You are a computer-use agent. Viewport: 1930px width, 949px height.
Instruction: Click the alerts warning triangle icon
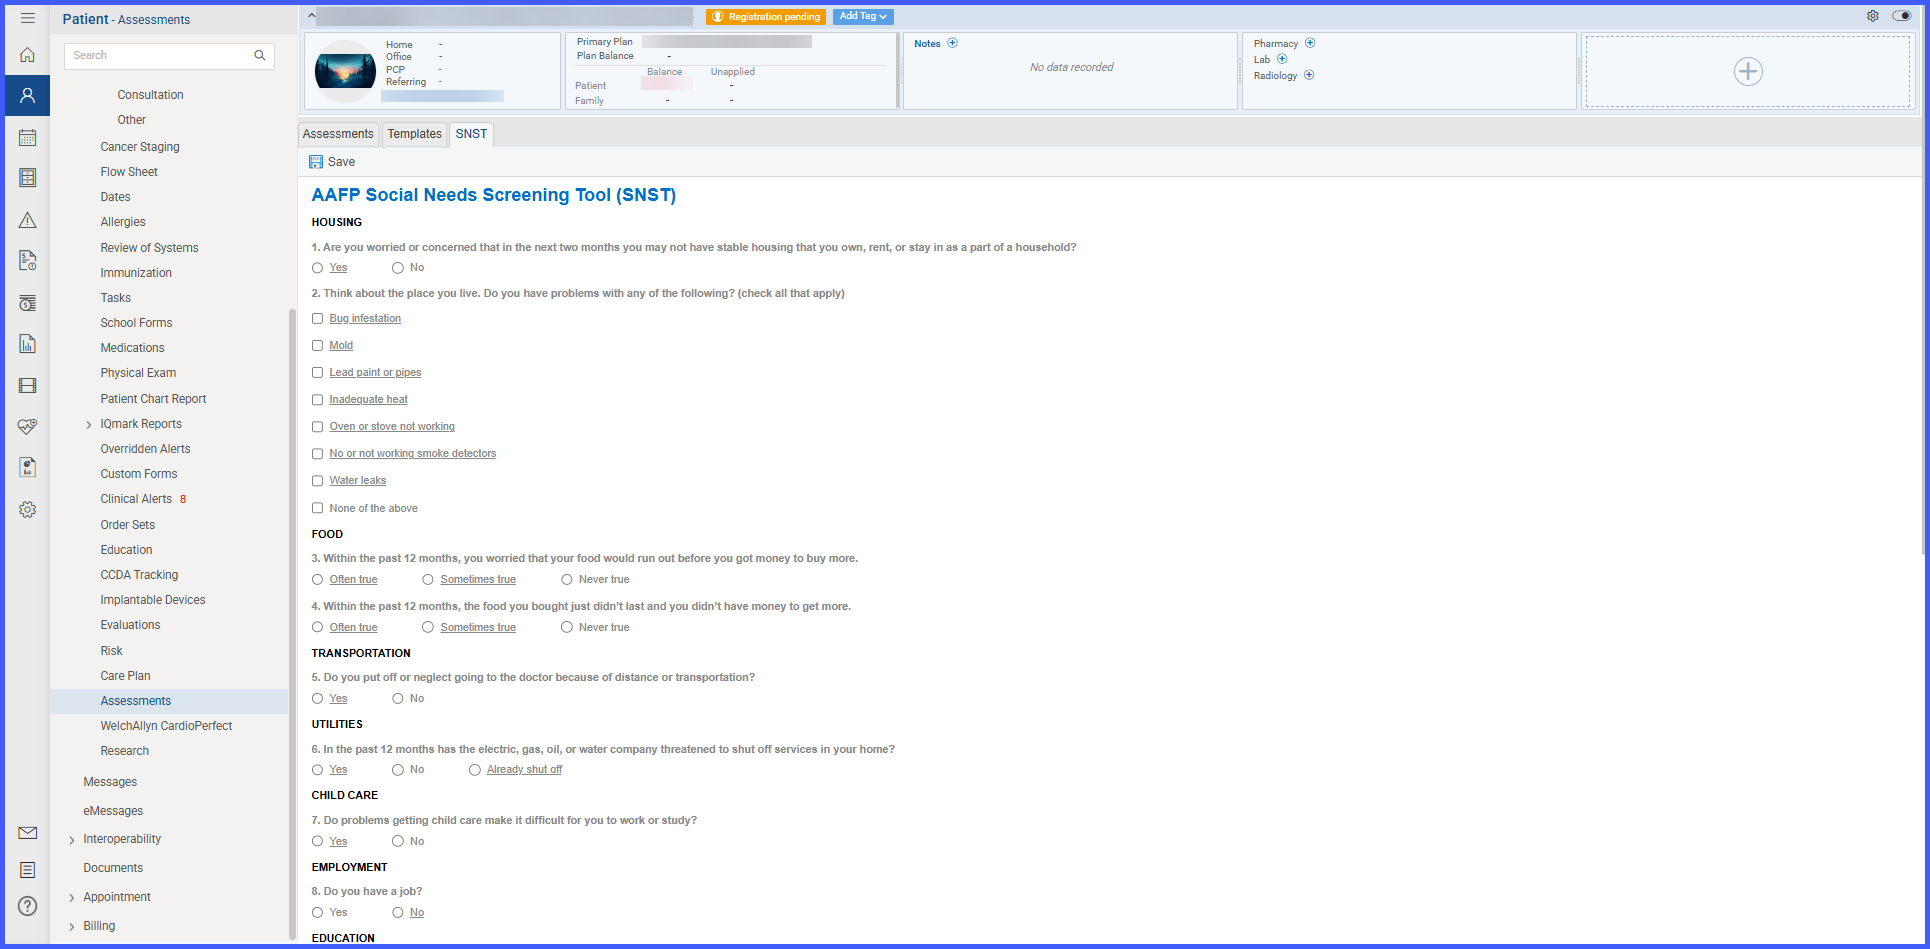pos(27,220)
